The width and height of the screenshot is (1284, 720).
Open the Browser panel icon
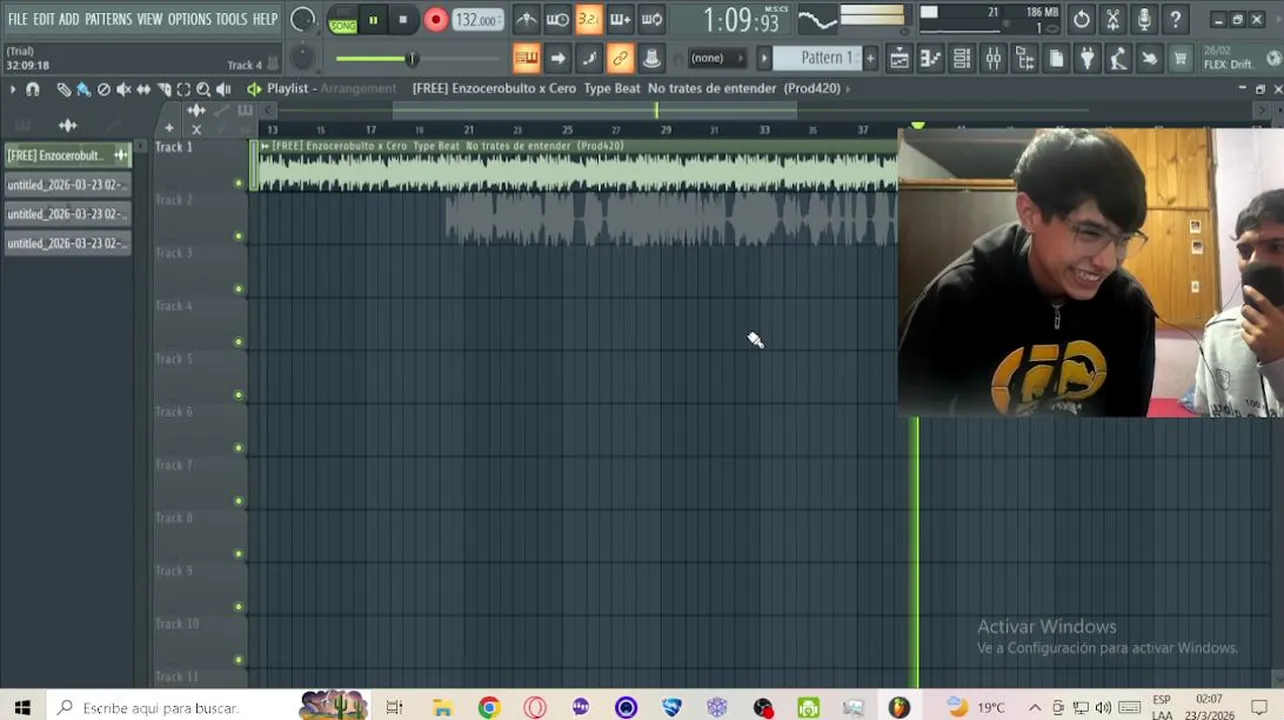point(1025,59)
